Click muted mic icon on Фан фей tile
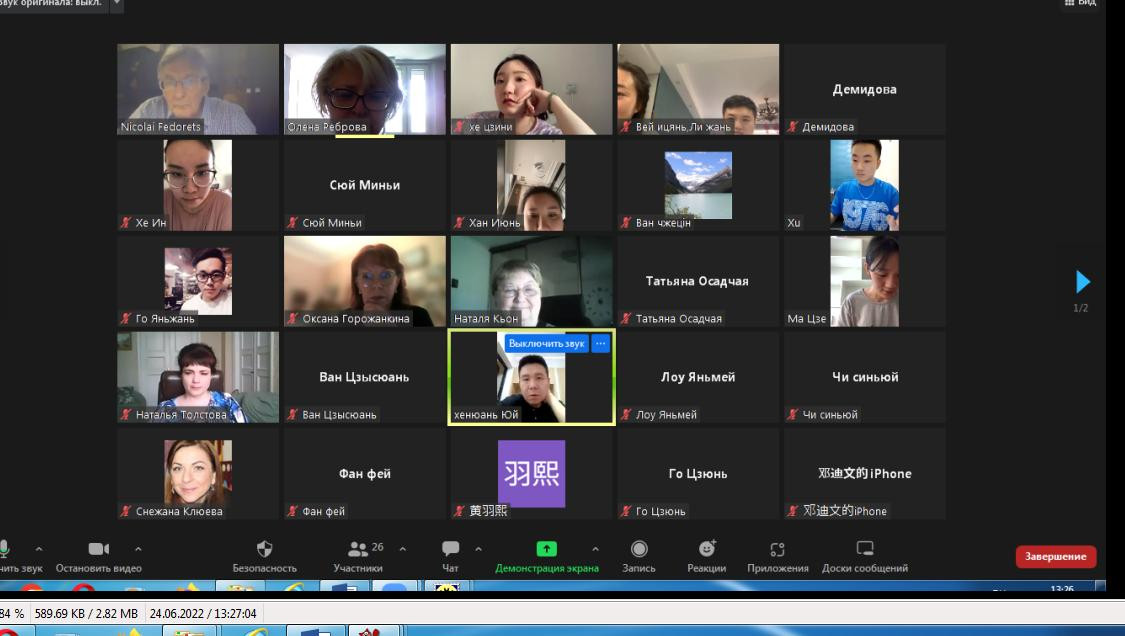The width and height of the screenshot is (1125, 636). (293, 512)
